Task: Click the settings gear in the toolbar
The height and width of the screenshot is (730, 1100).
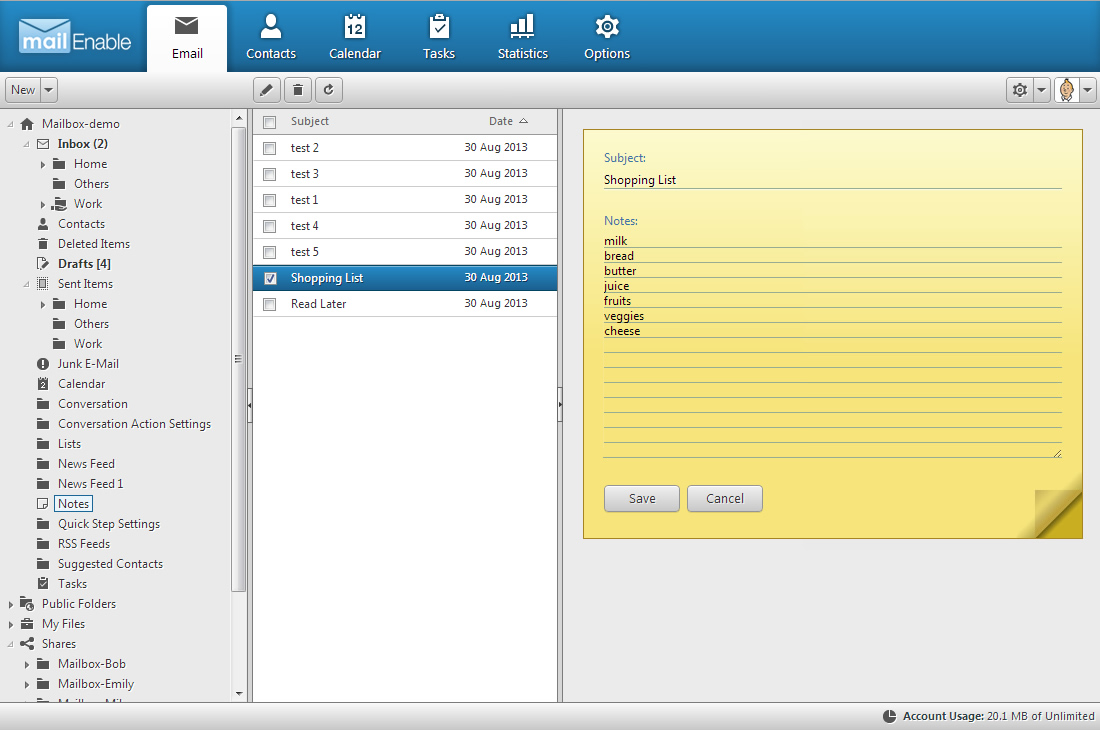Action: coord(1019,89)
